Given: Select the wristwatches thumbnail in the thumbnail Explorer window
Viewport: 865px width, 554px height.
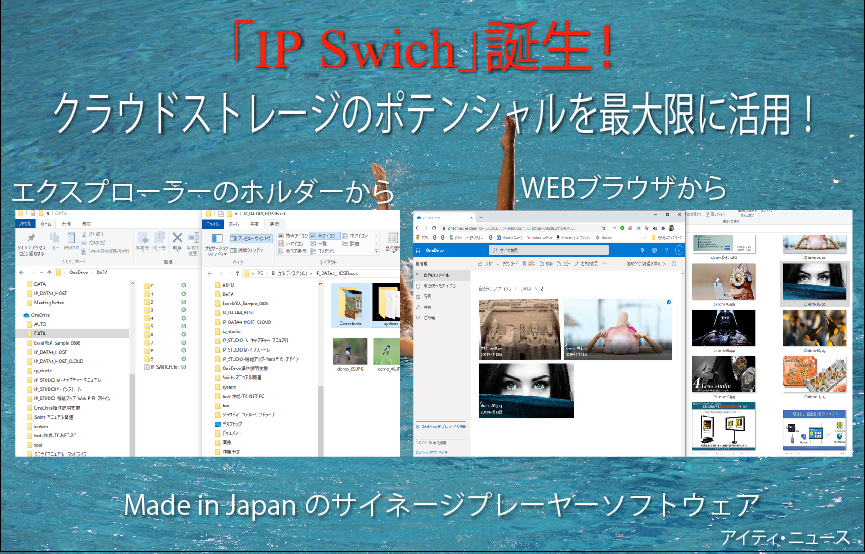Looking at the screenshot, I should (723, 374).
